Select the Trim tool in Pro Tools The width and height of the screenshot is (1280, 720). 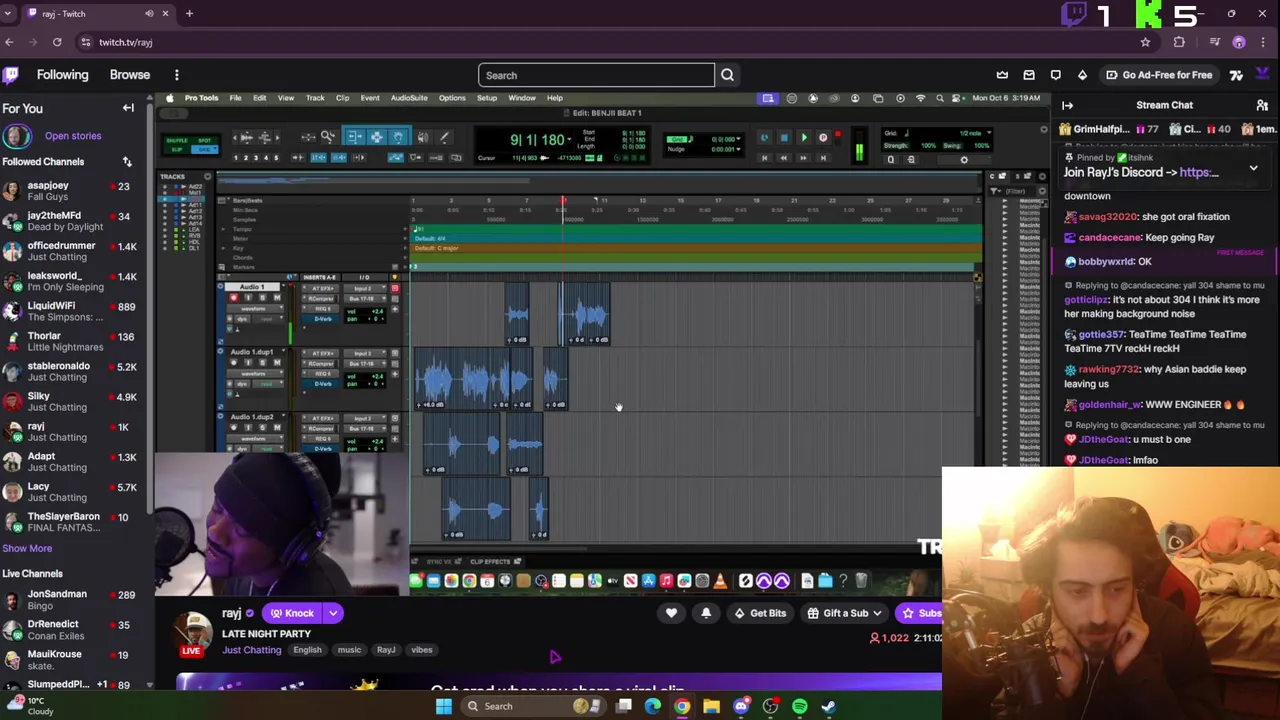point(354,137)
